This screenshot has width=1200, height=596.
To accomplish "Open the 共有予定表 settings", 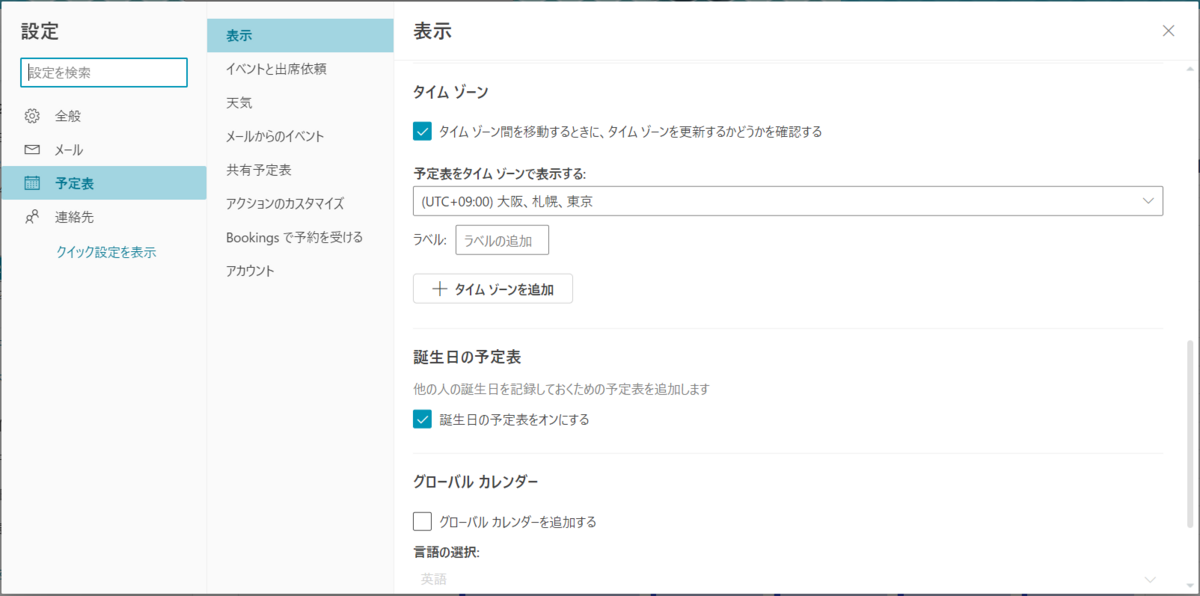I will coord(300,170).
